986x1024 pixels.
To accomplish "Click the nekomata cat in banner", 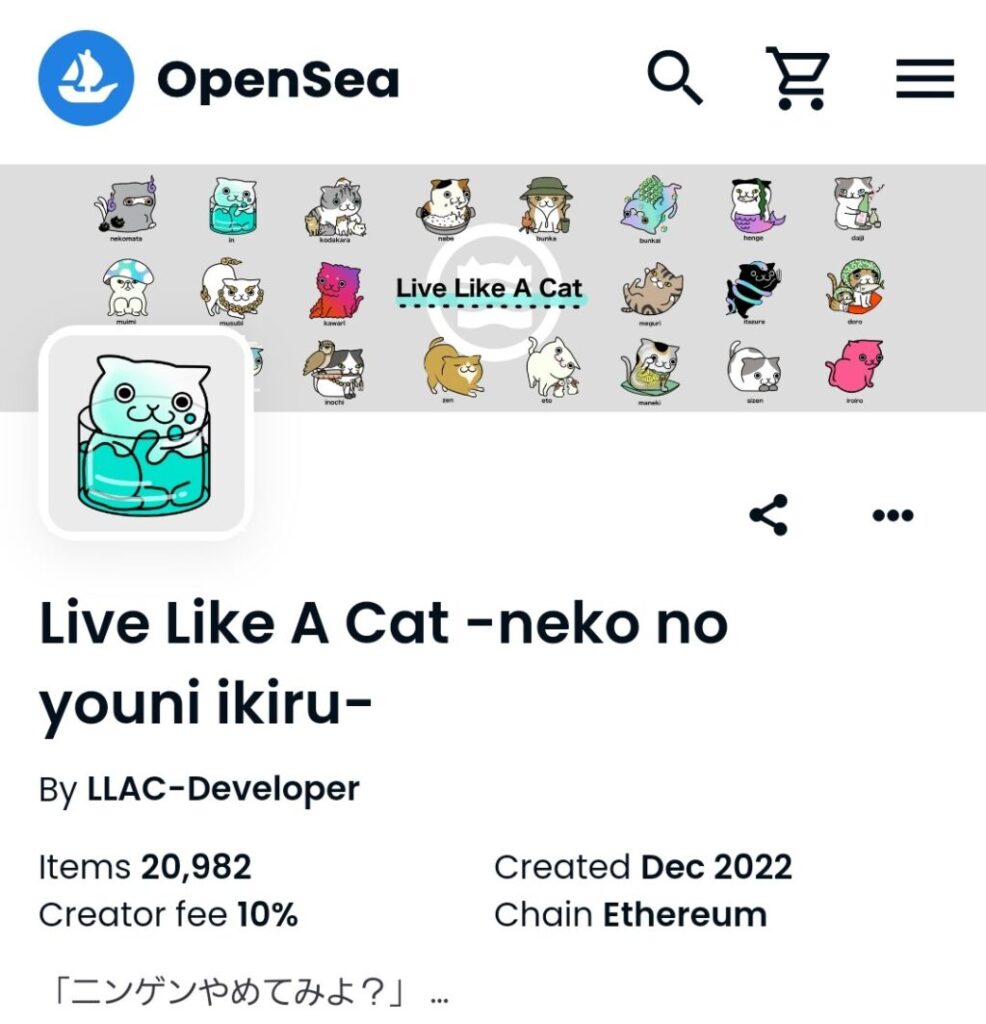I will click(x=126, y=208).
